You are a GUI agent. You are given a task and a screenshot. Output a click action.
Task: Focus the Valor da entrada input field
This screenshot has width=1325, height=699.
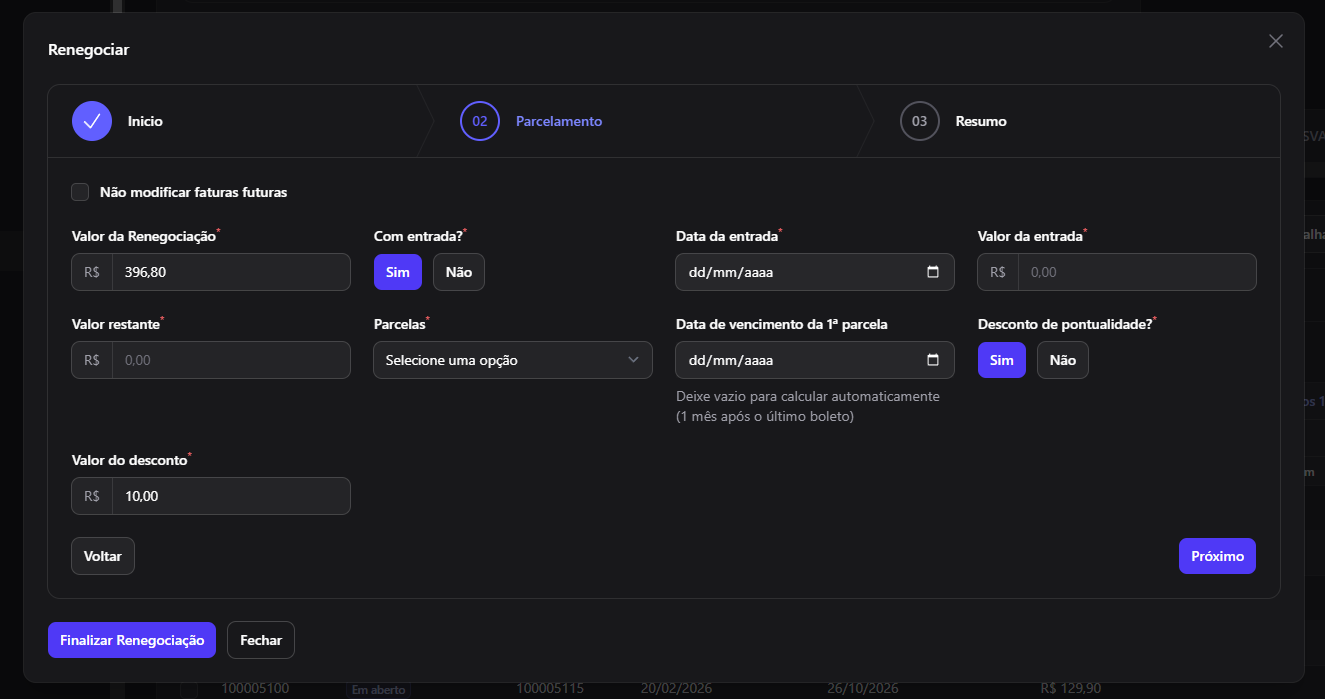[1137, 272]
